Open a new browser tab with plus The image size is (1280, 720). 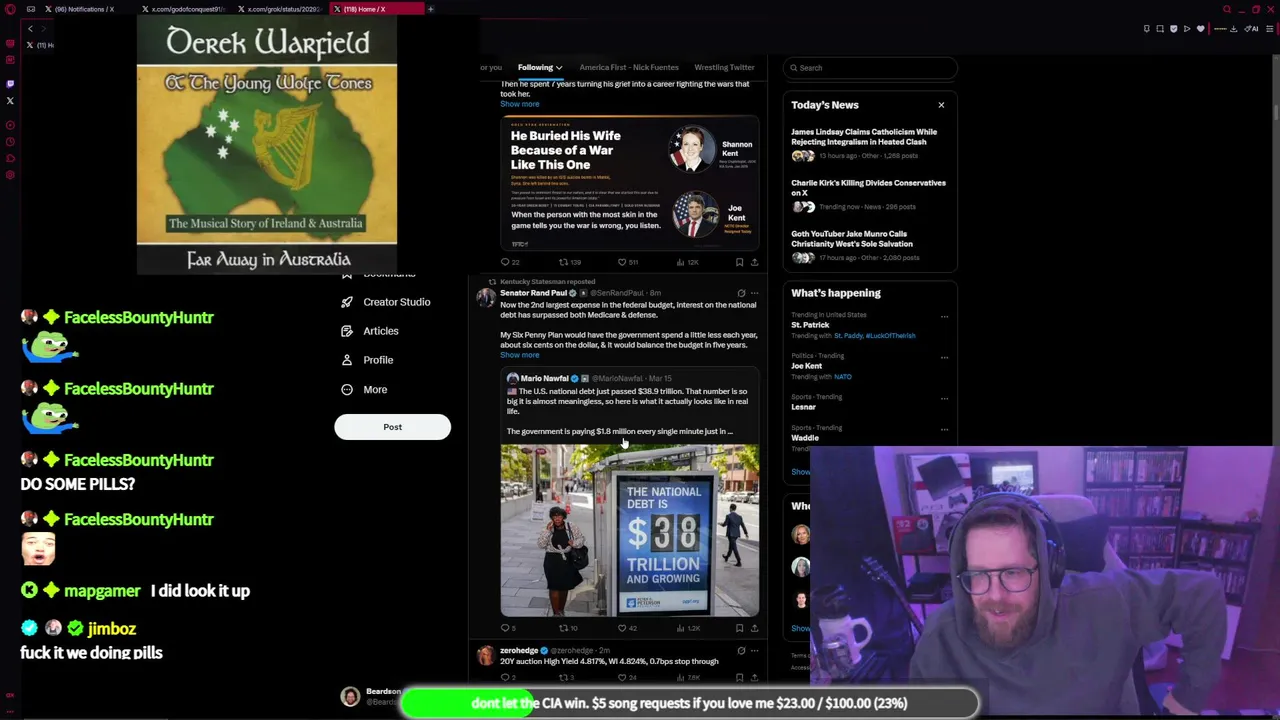(x=431, y=9)
